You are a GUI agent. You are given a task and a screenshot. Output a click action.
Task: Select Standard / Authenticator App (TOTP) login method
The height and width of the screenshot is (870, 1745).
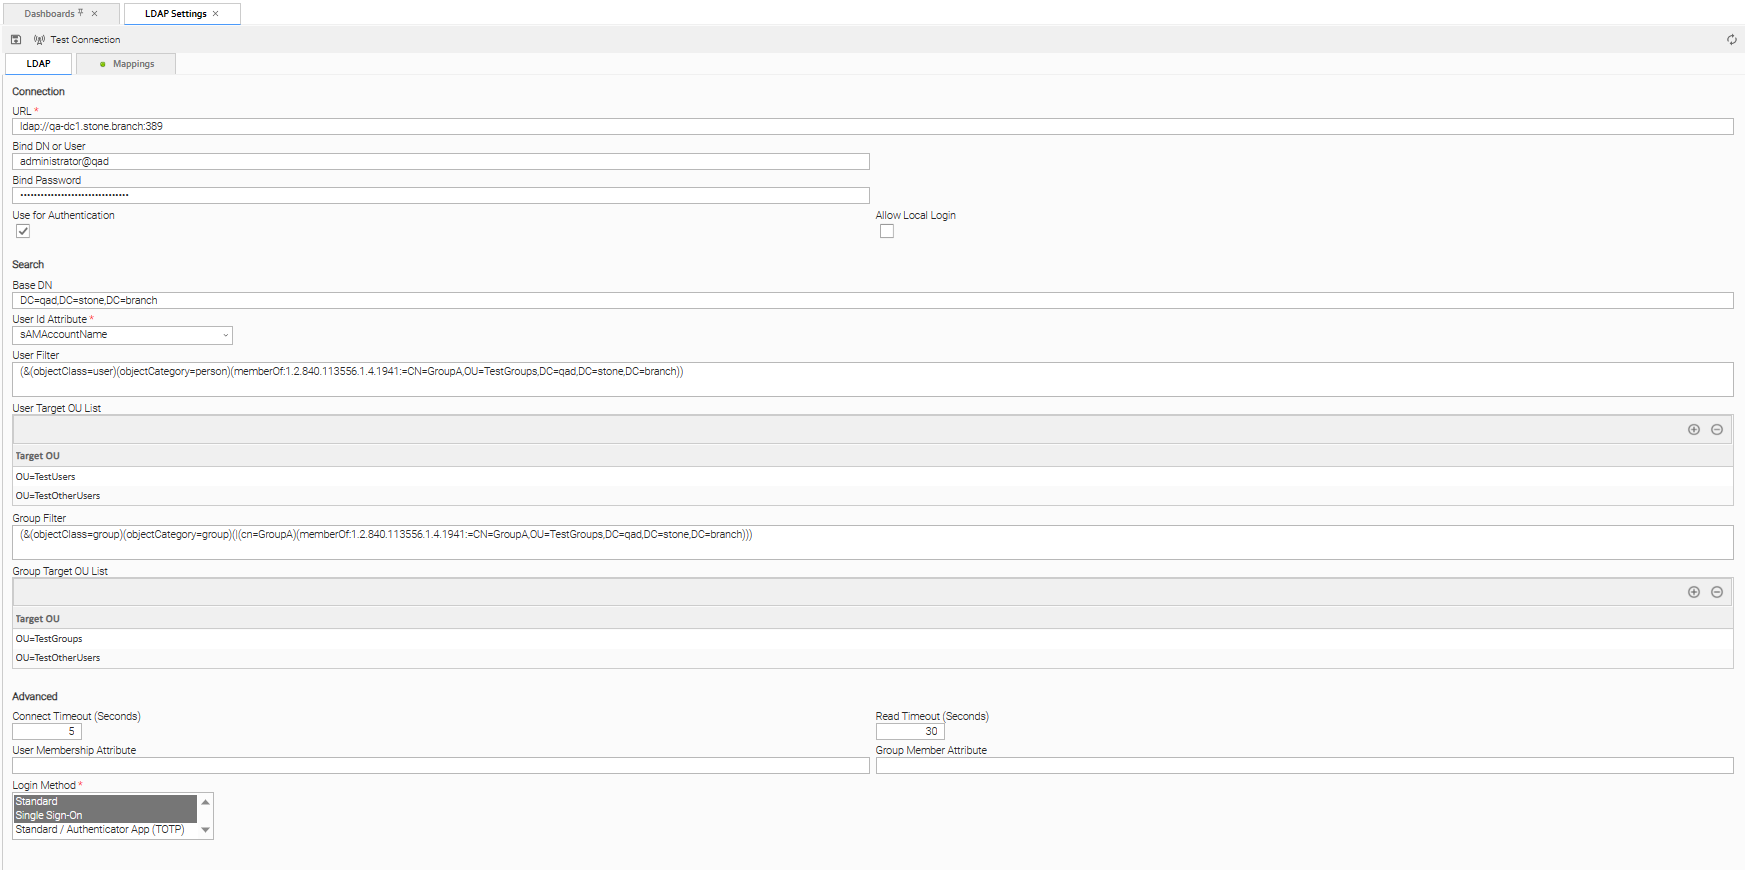coord(100,830)
